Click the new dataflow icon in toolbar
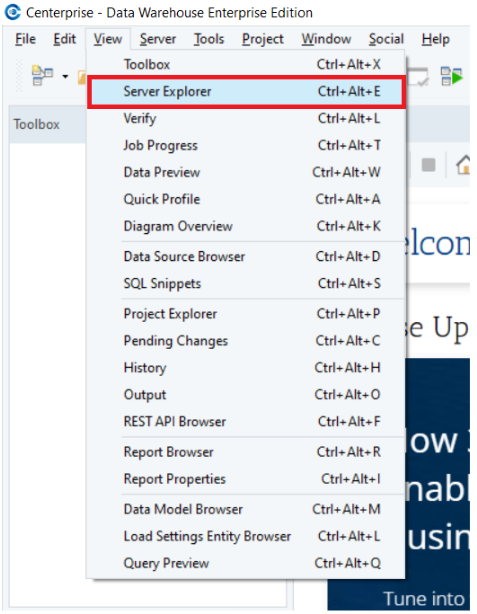This screenshot has width=477, height=614. coord(42,75)
